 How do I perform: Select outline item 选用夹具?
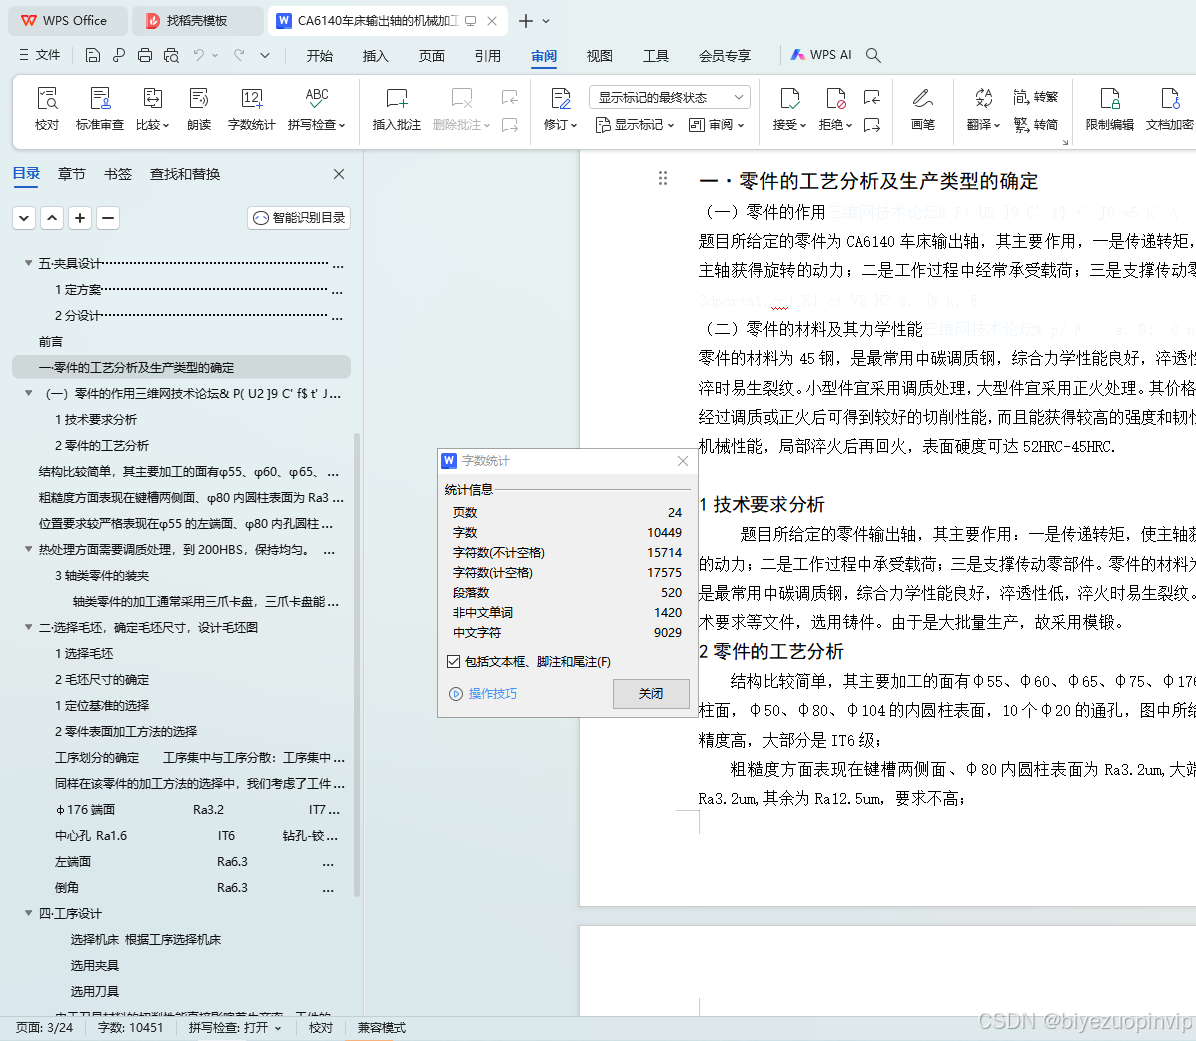pyautogui.click(x=95, y=965)
